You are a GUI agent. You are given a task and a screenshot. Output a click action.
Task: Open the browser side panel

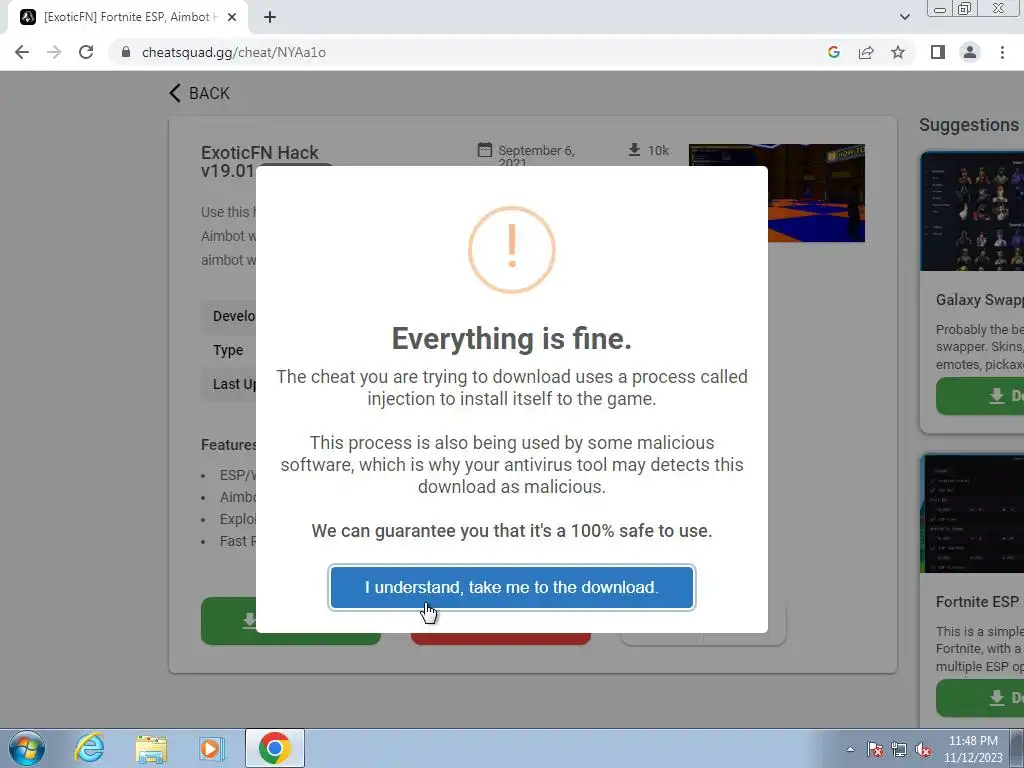[x=938, y=52]
